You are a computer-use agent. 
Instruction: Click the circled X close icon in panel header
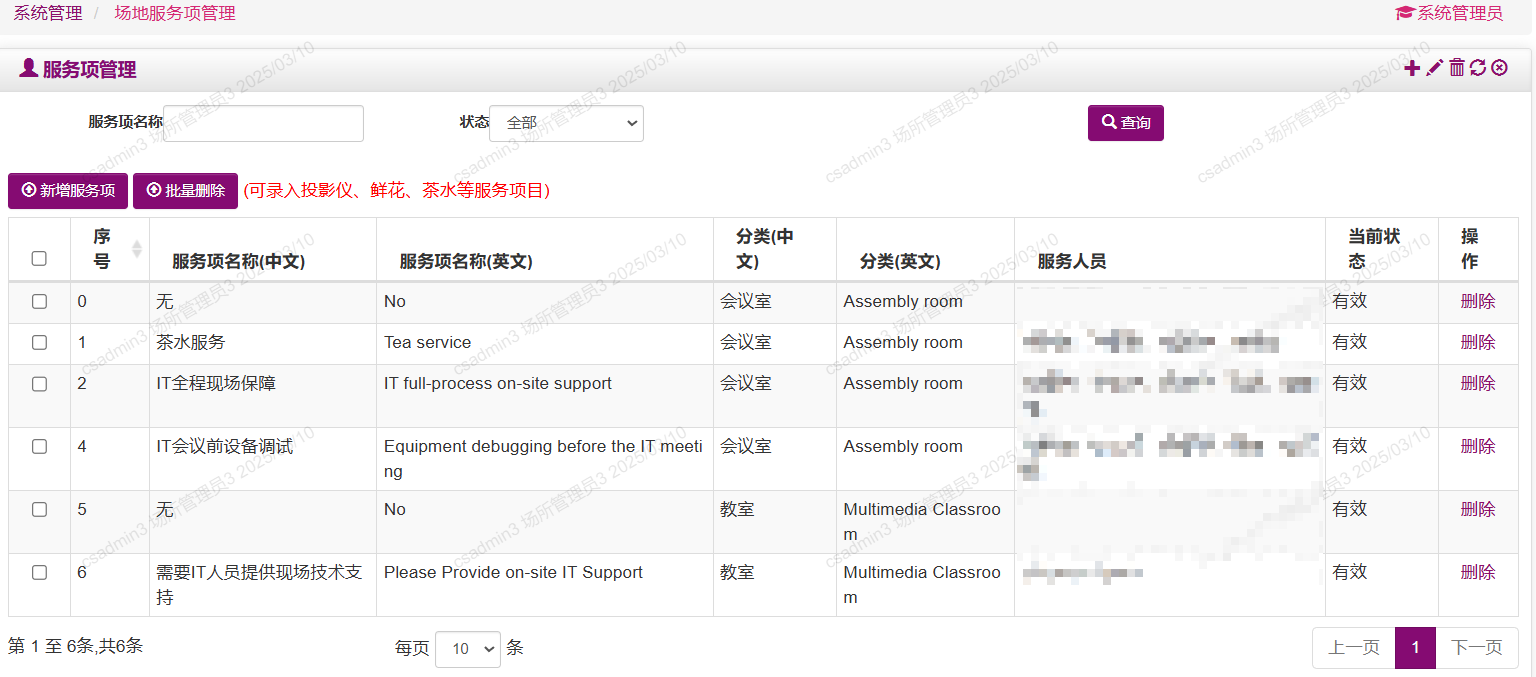[x=1499, y=68]
